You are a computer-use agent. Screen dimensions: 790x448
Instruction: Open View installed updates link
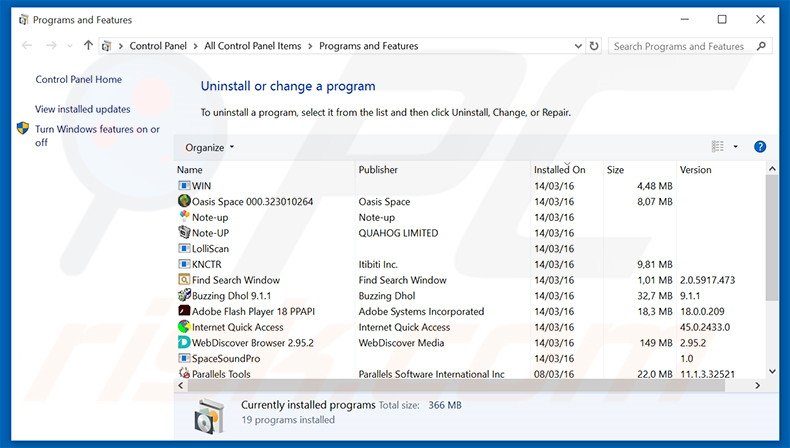coord(83,109)
